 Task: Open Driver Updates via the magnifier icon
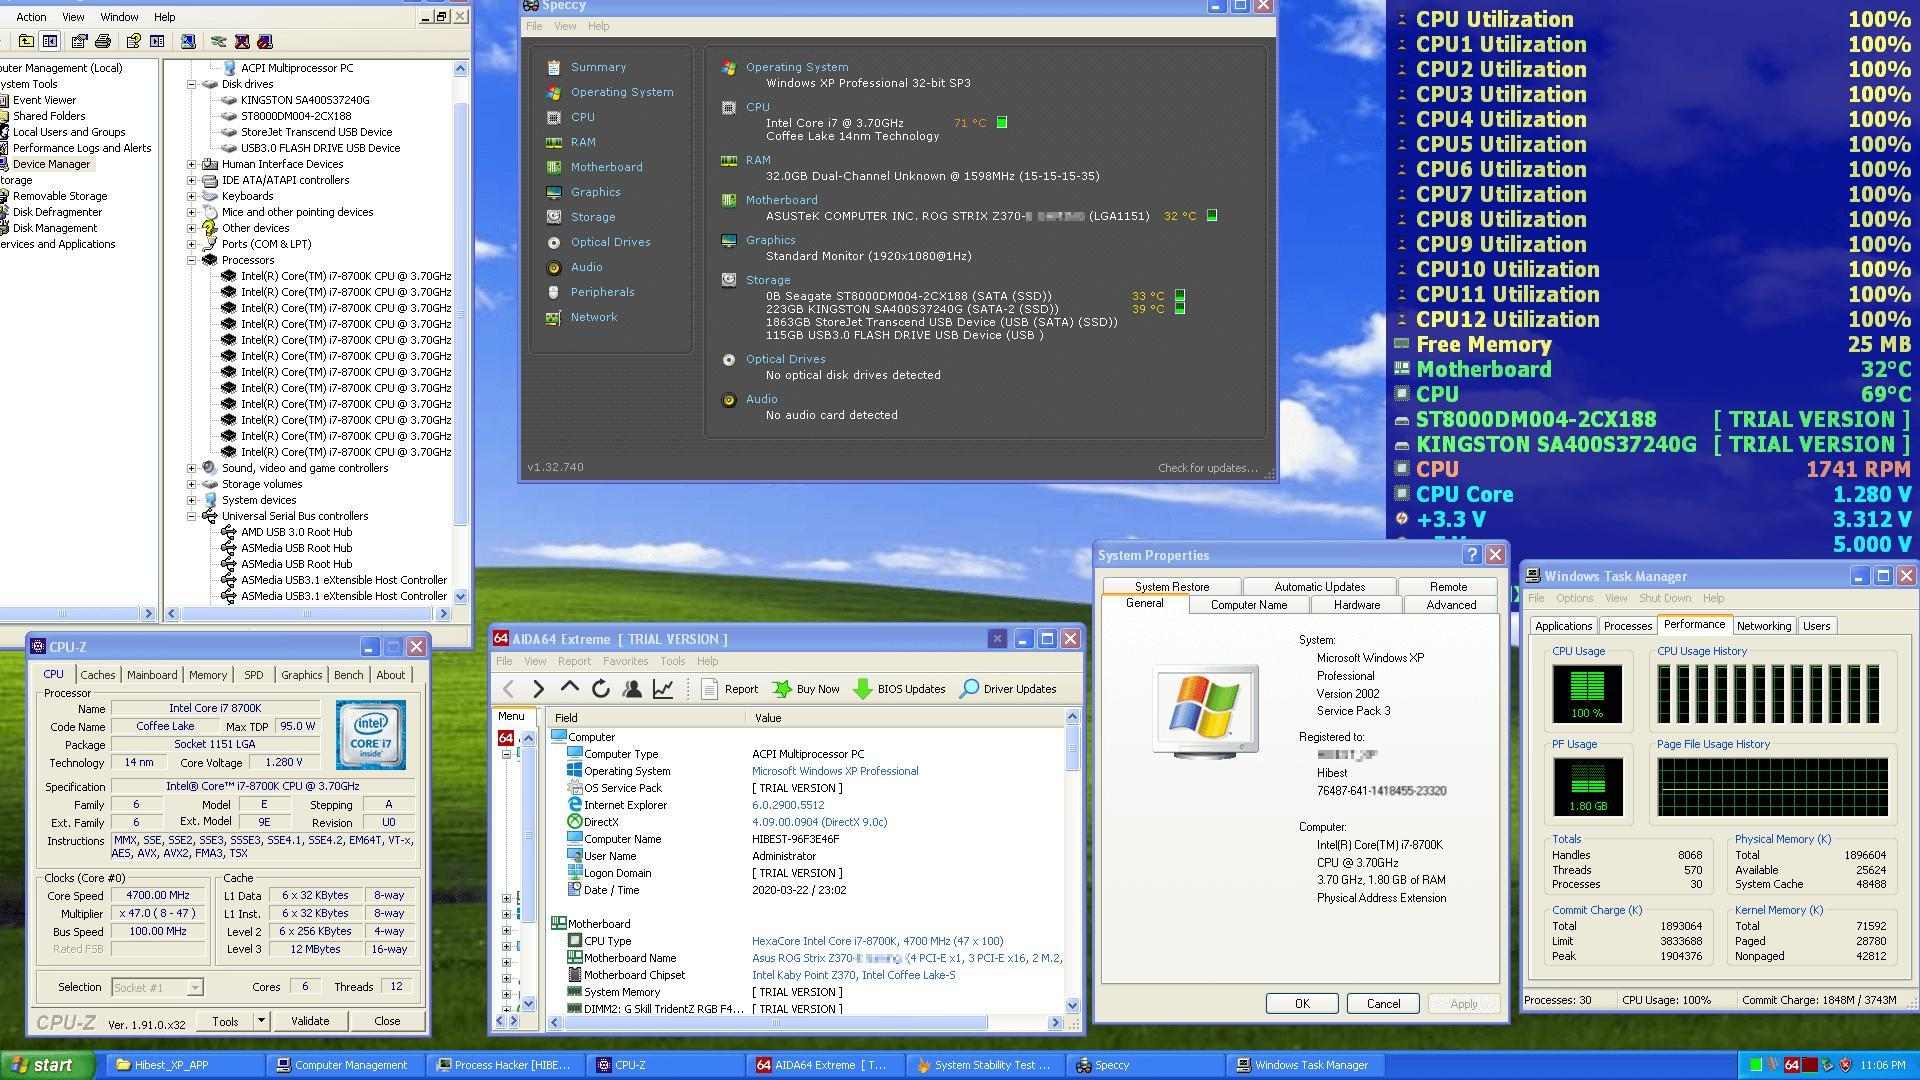click(x=969, y=689)
